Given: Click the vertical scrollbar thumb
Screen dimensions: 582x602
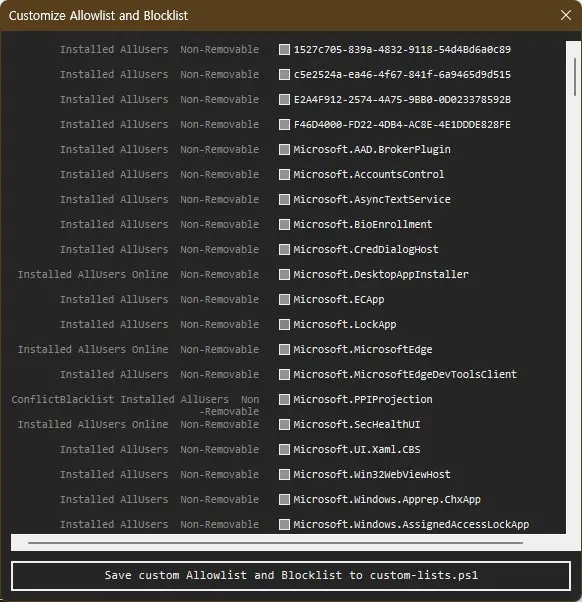Looking at the screenshot, I should pos(575,77).
